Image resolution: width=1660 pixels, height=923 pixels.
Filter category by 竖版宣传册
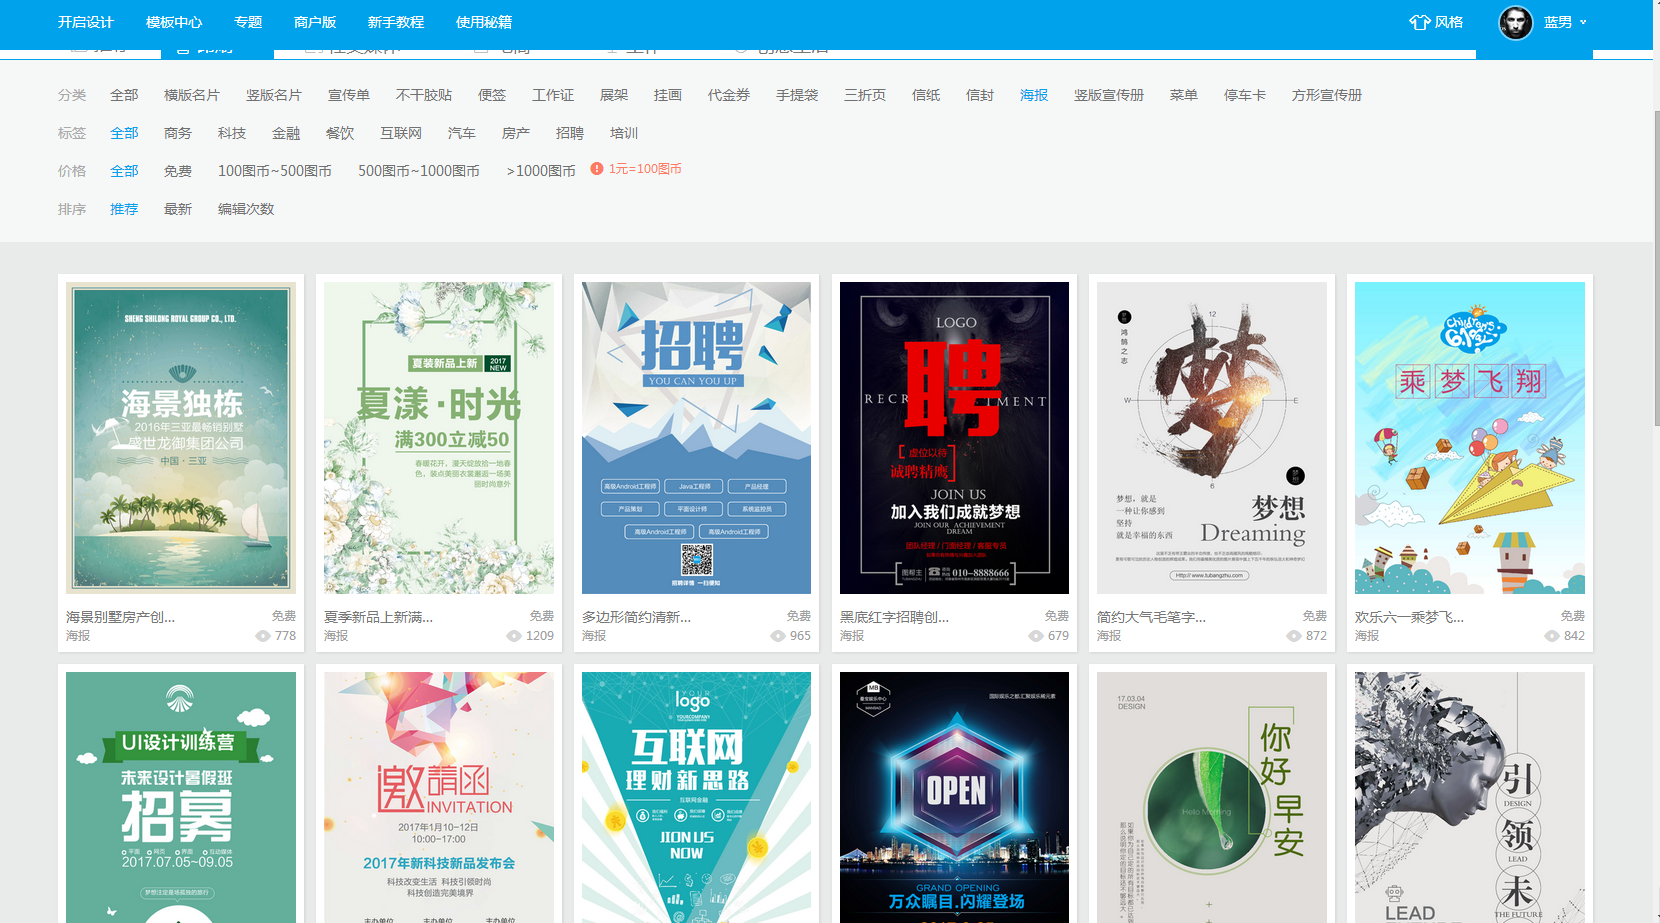point(1109,95)
